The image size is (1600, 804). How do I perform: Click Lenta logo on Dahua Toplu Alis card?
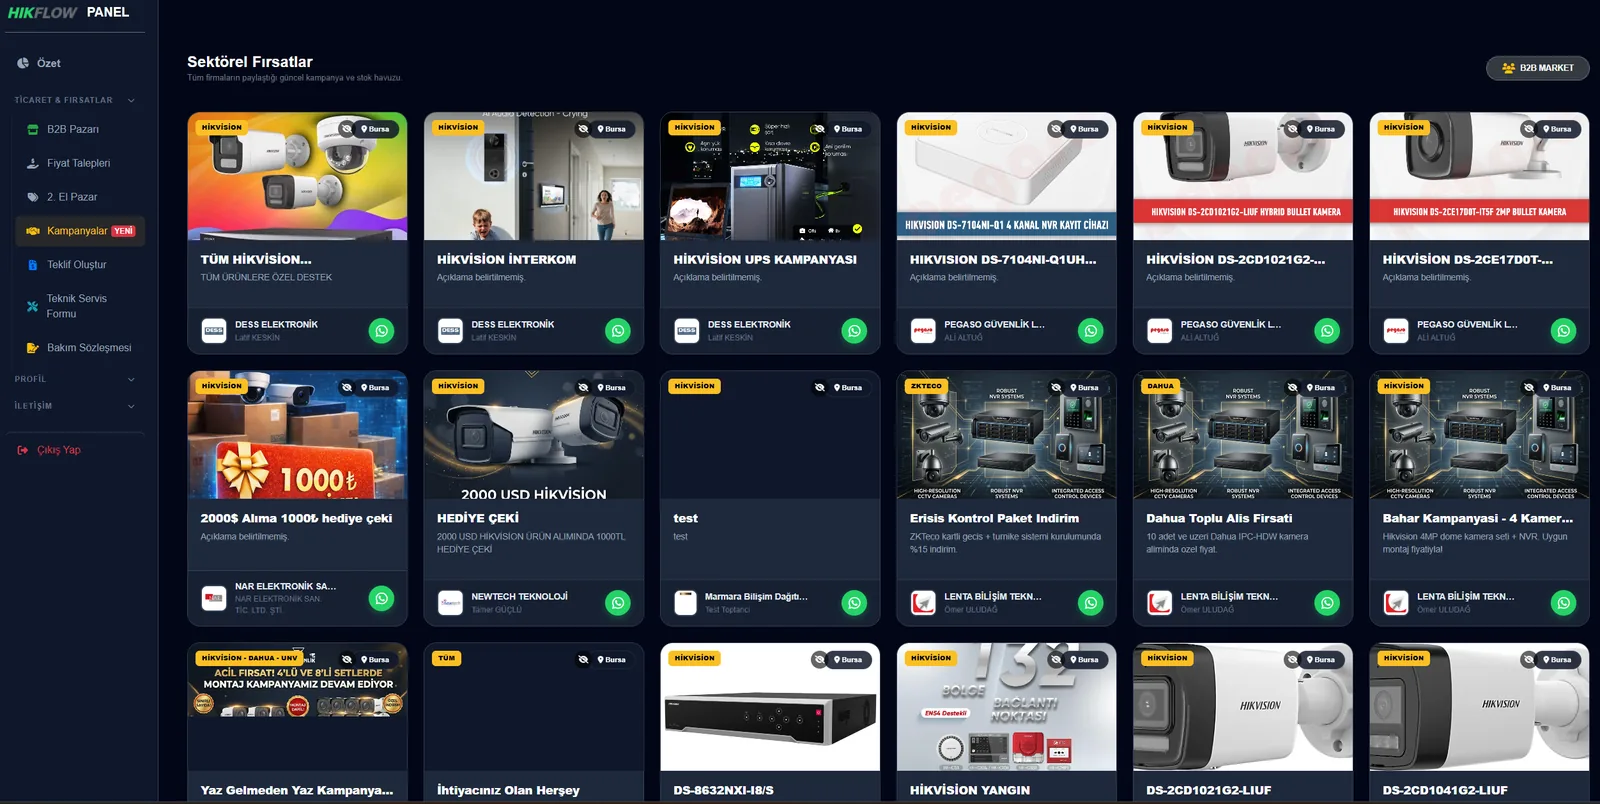1159,603
